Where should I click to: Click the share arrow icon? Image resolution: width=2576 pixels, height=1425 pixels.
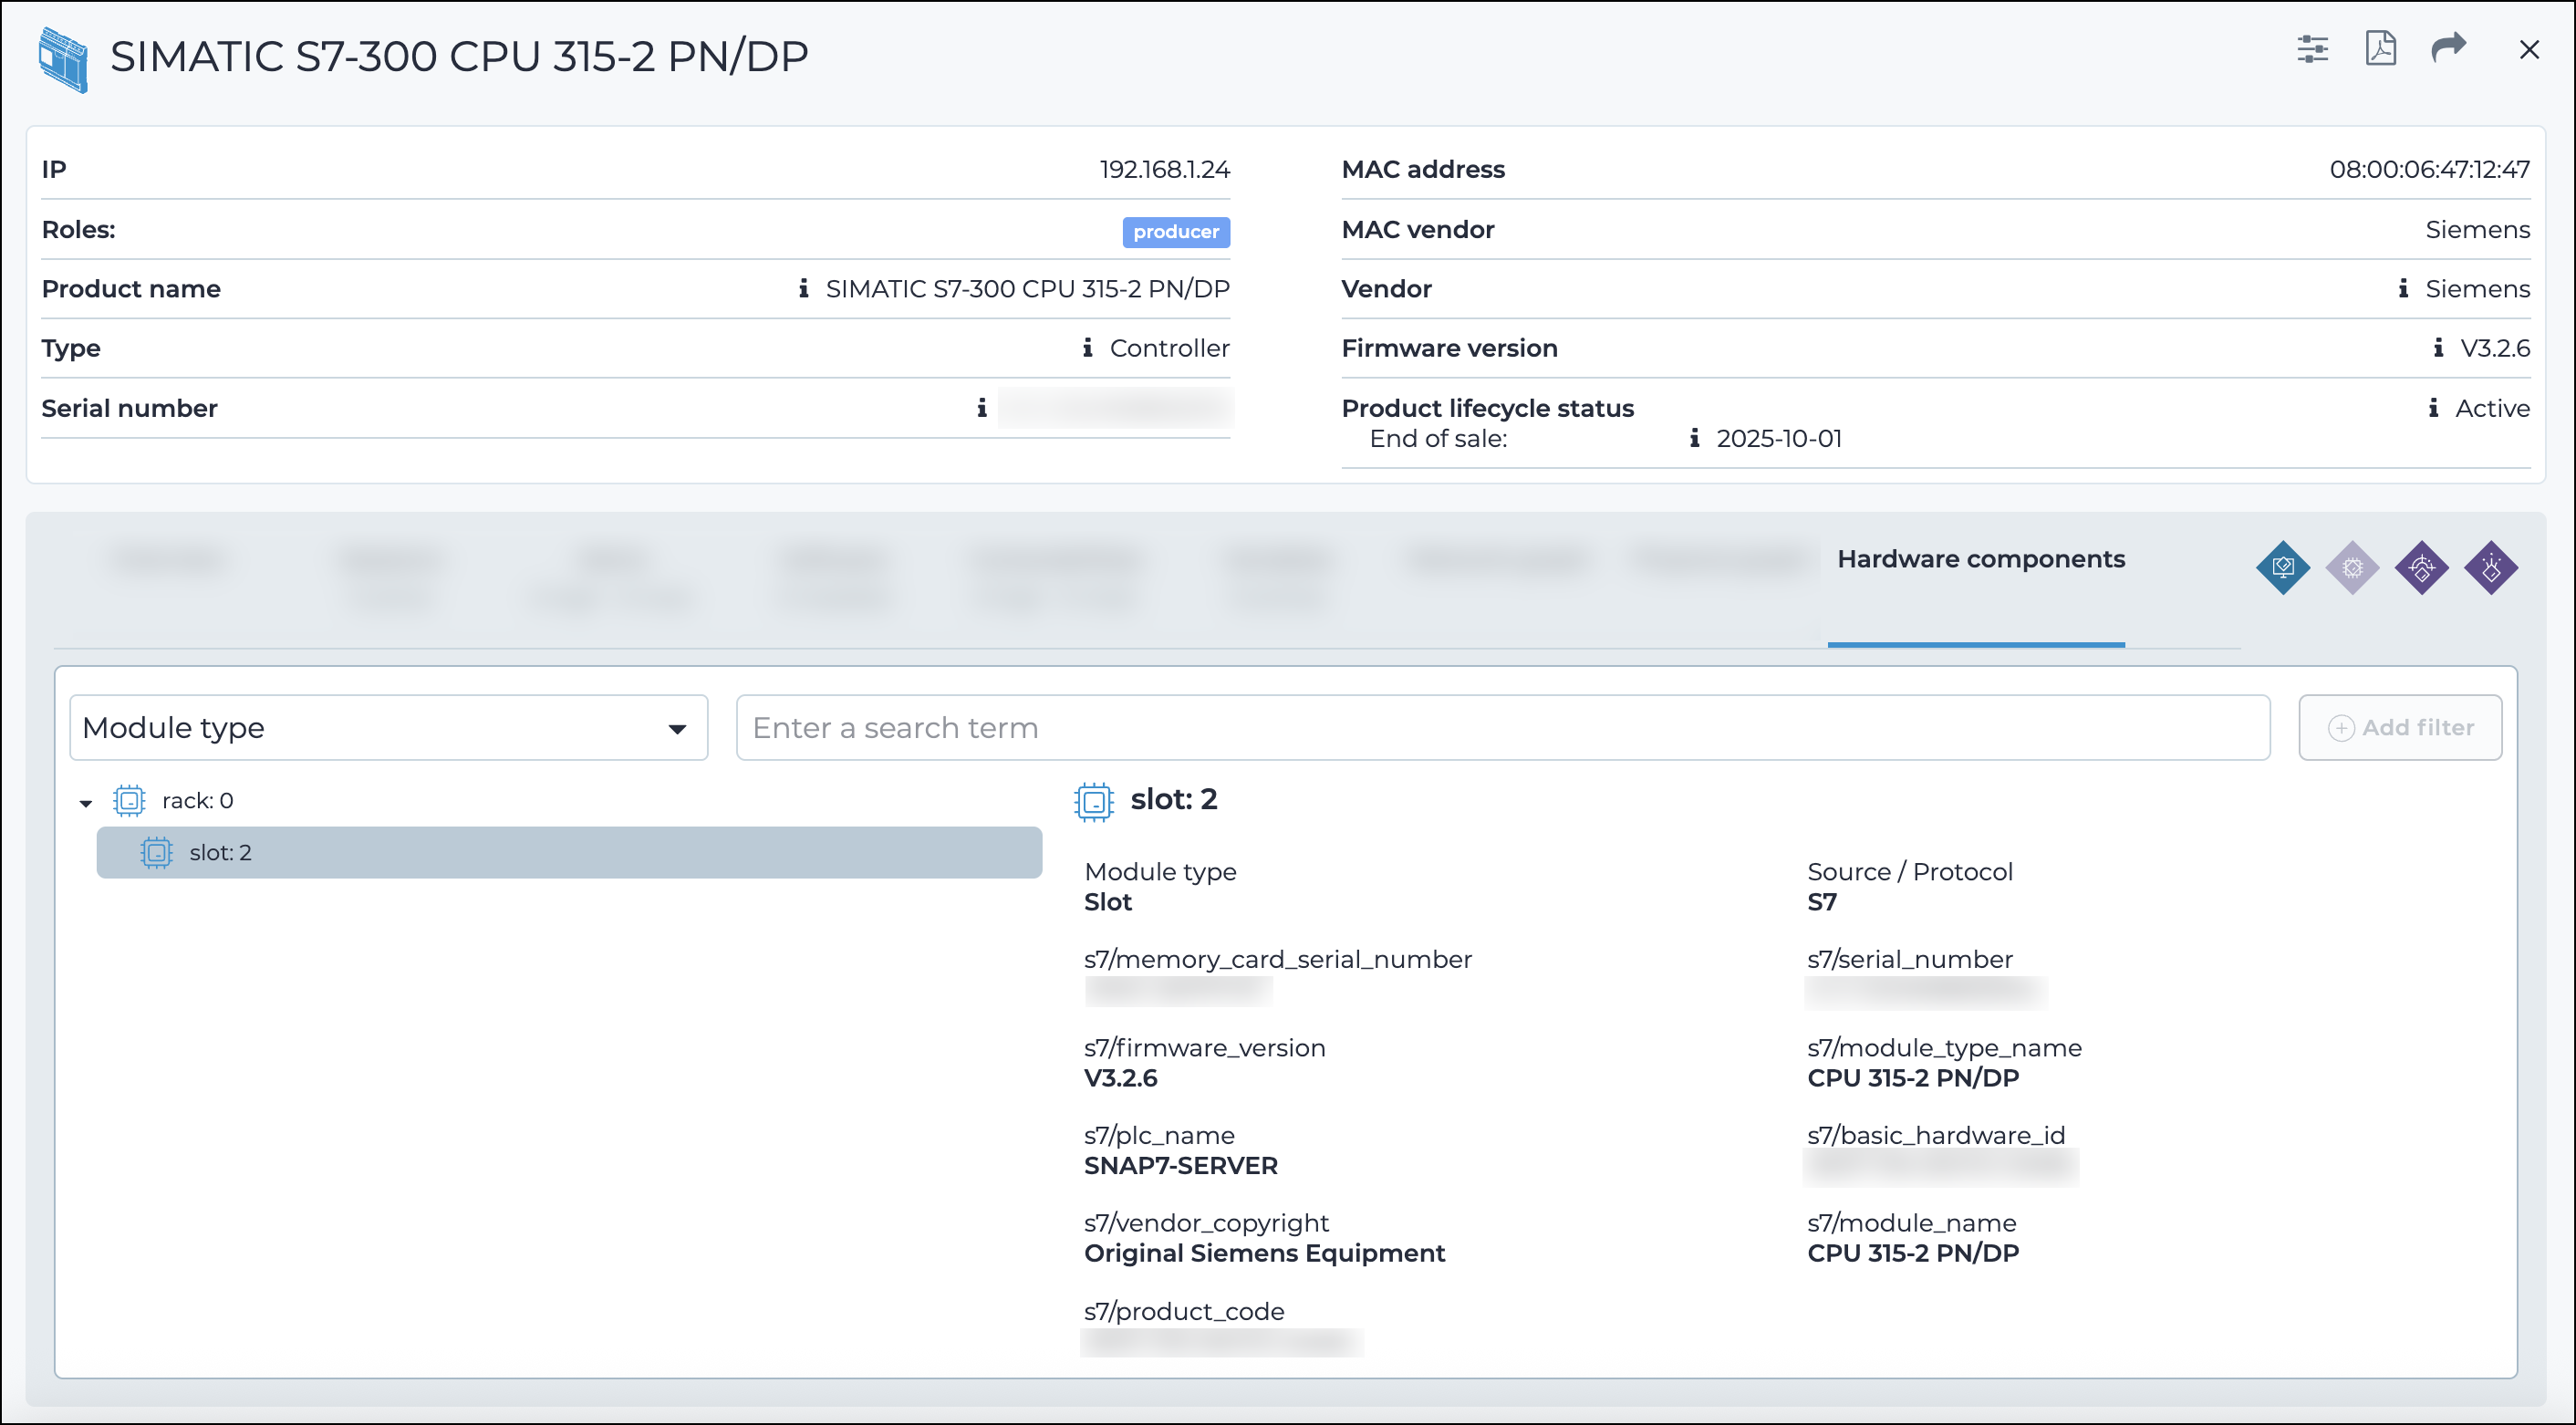coord(2448,48)
